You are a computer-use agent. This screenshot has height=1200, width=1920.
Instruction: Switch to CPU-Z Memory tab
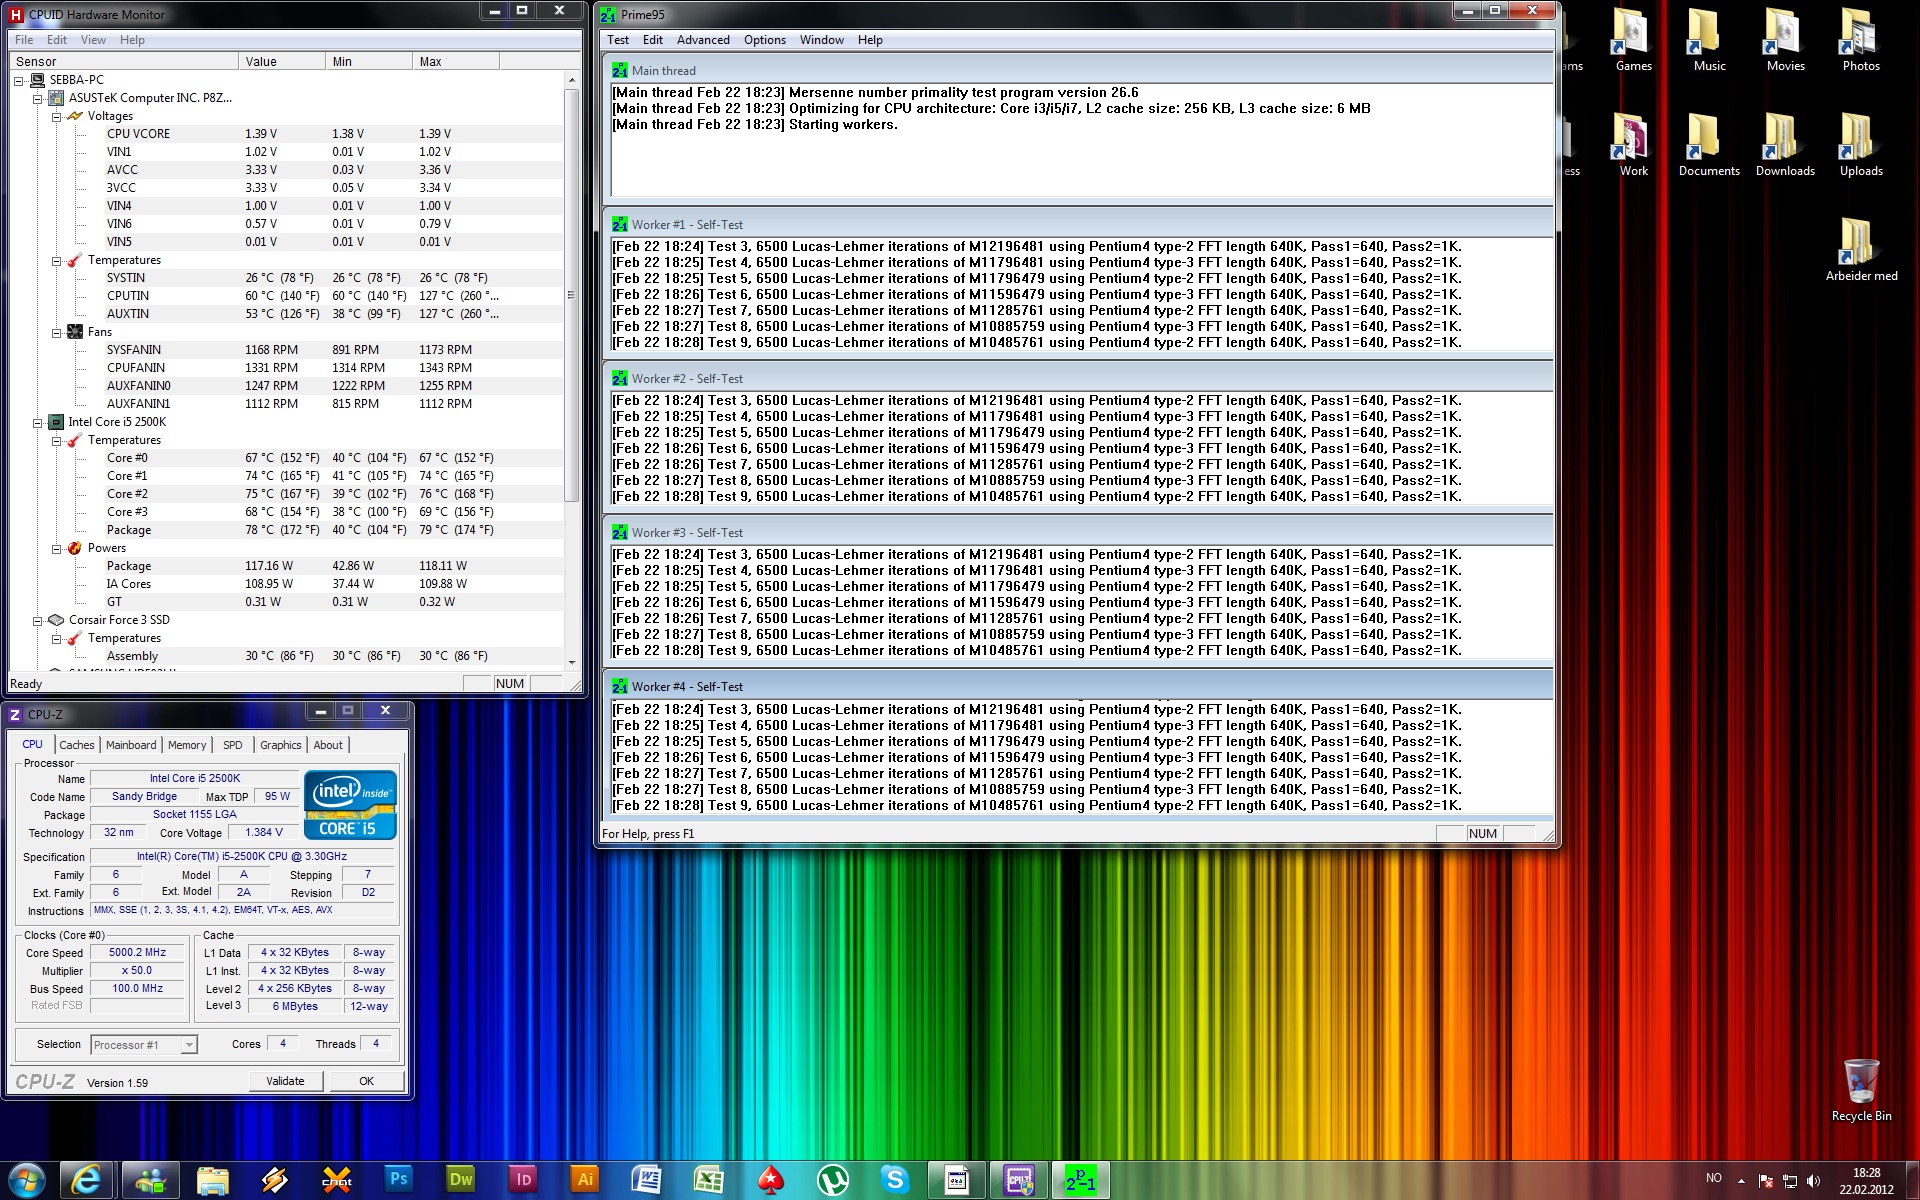point(187,745)
